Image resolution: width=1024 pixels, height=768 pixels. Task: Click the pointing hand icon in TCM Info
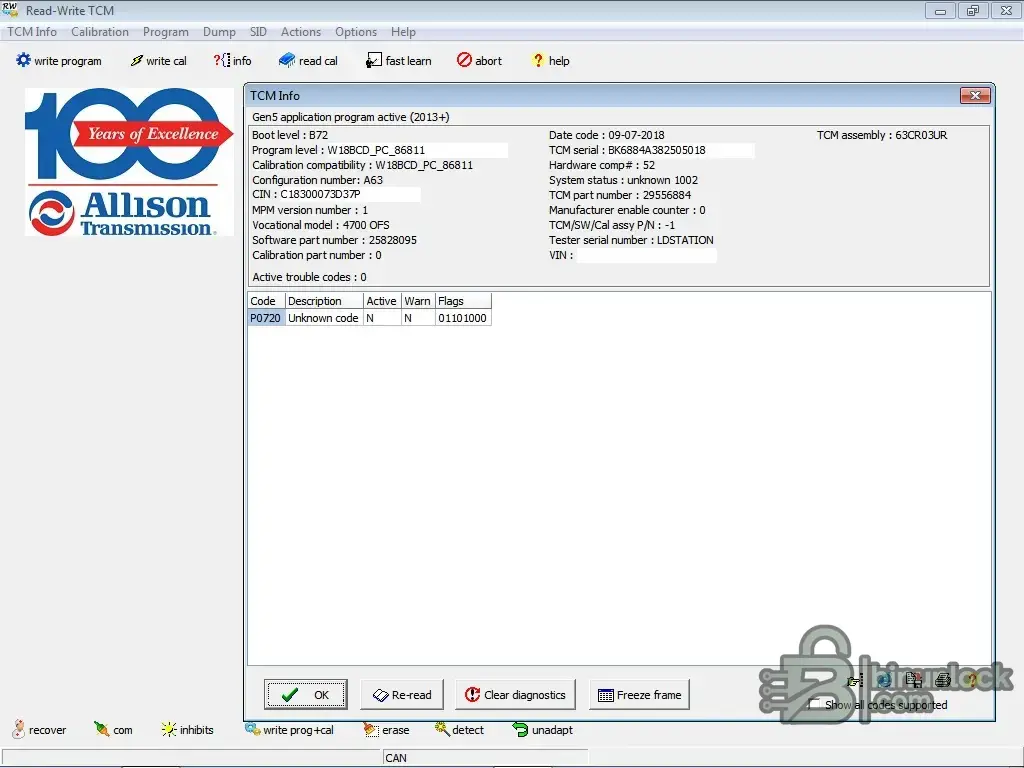(x=855, y=680)
